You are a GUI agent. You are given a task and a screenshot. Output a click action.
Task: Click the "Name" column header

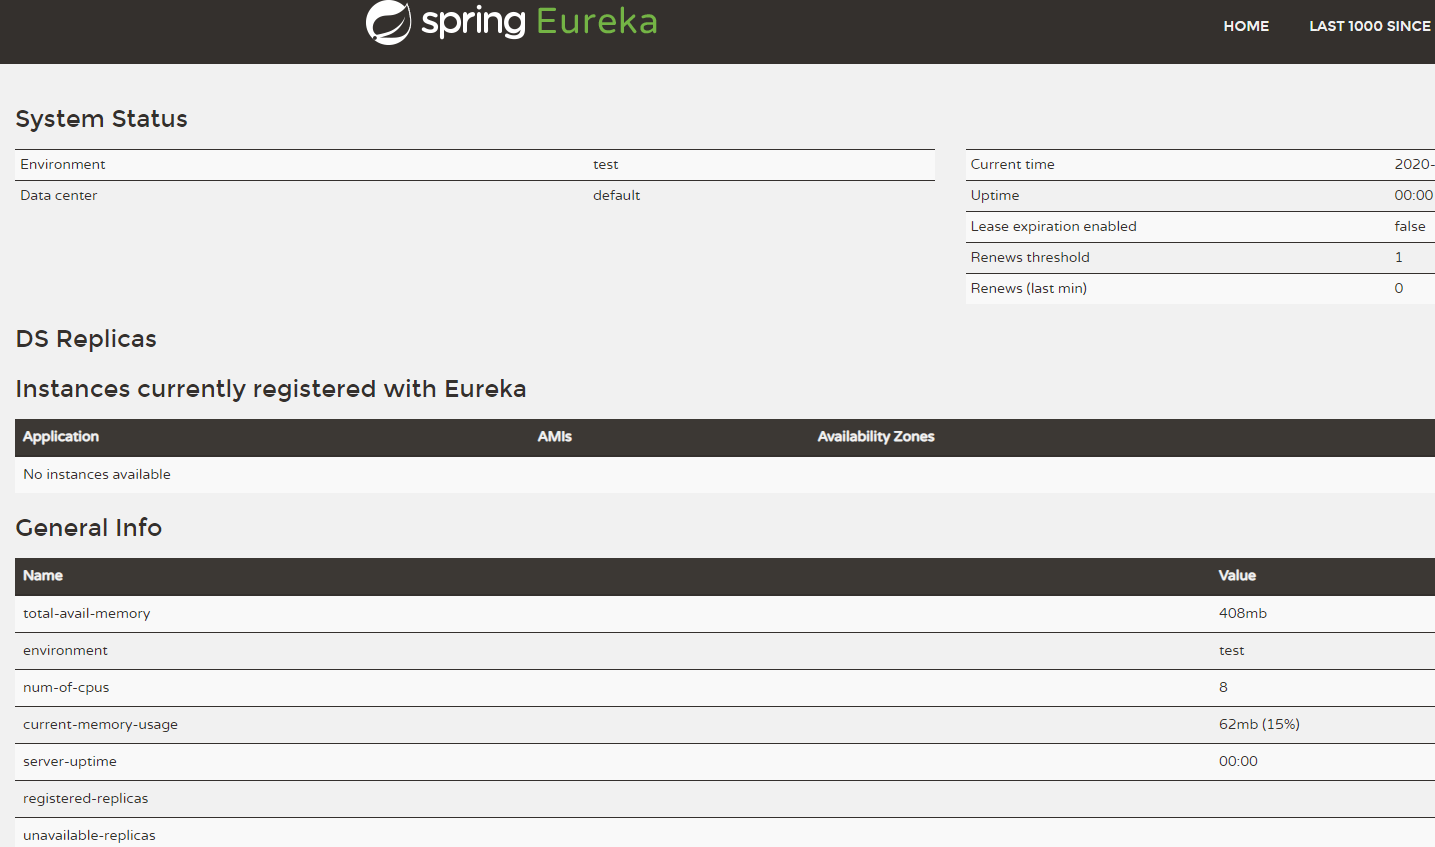(43, 576)
